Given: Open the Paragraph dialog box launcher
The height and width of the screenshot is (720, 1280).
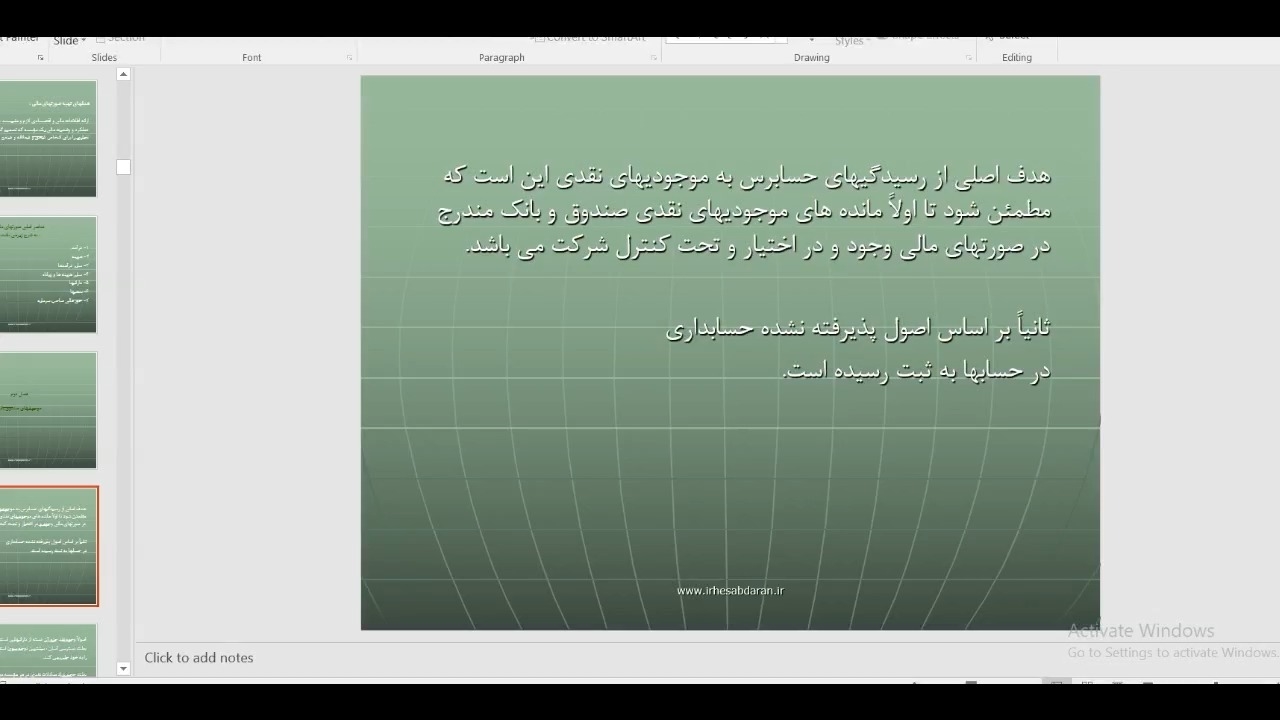Looking at the screenshot, I should (x=654, y=58).
